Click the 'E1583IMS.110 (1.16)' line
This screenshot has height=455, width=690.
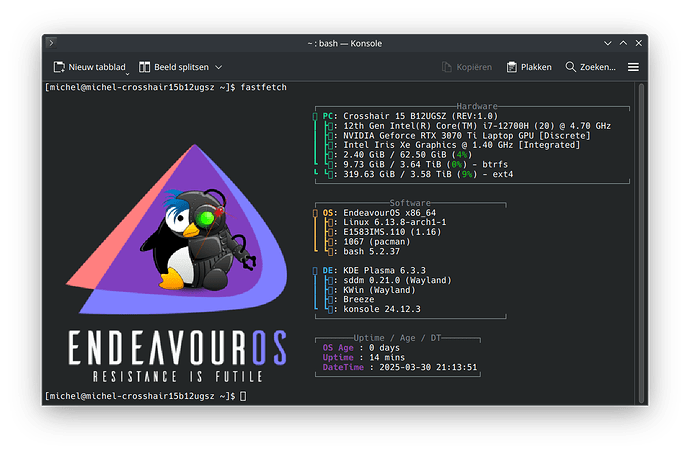click(x=392, y=232)
